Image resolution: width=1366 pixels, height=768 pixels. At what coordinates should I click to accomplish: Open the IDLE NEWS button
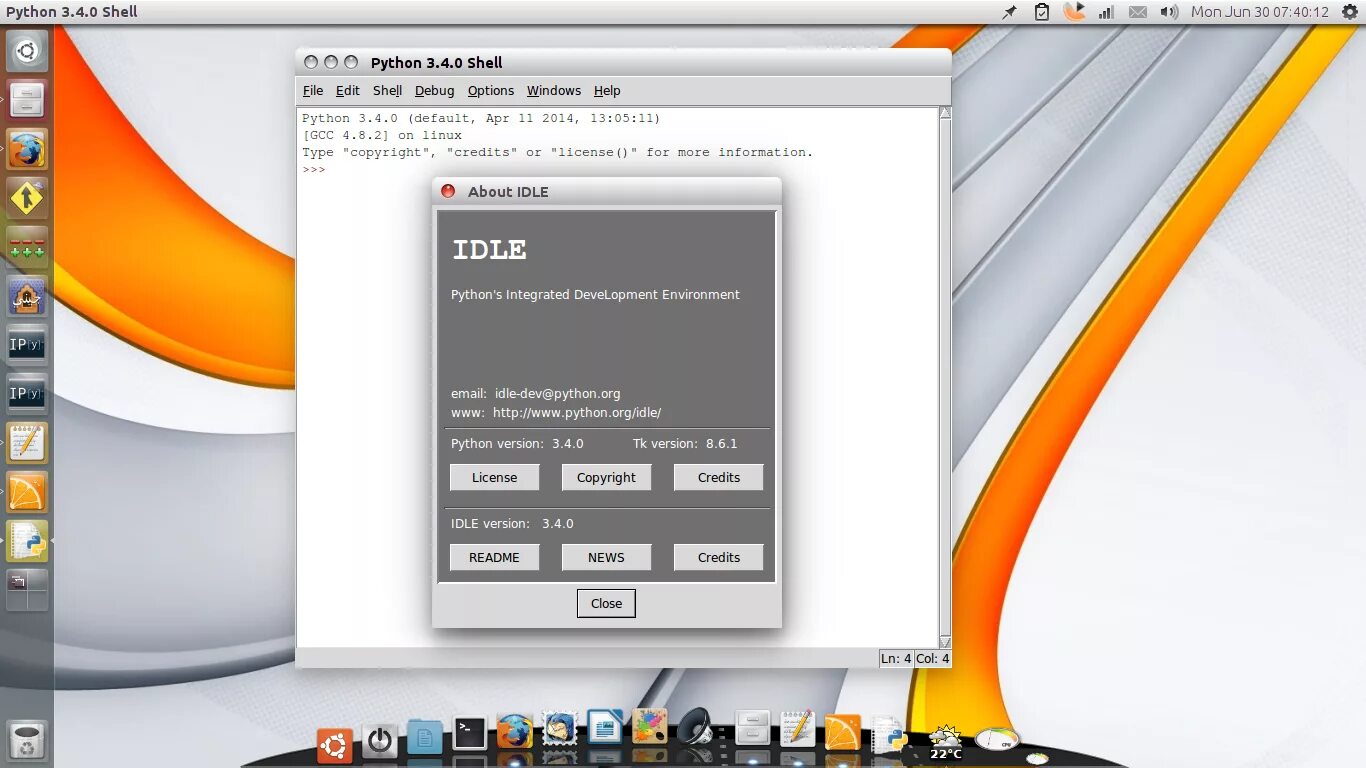tap(606, 557)
